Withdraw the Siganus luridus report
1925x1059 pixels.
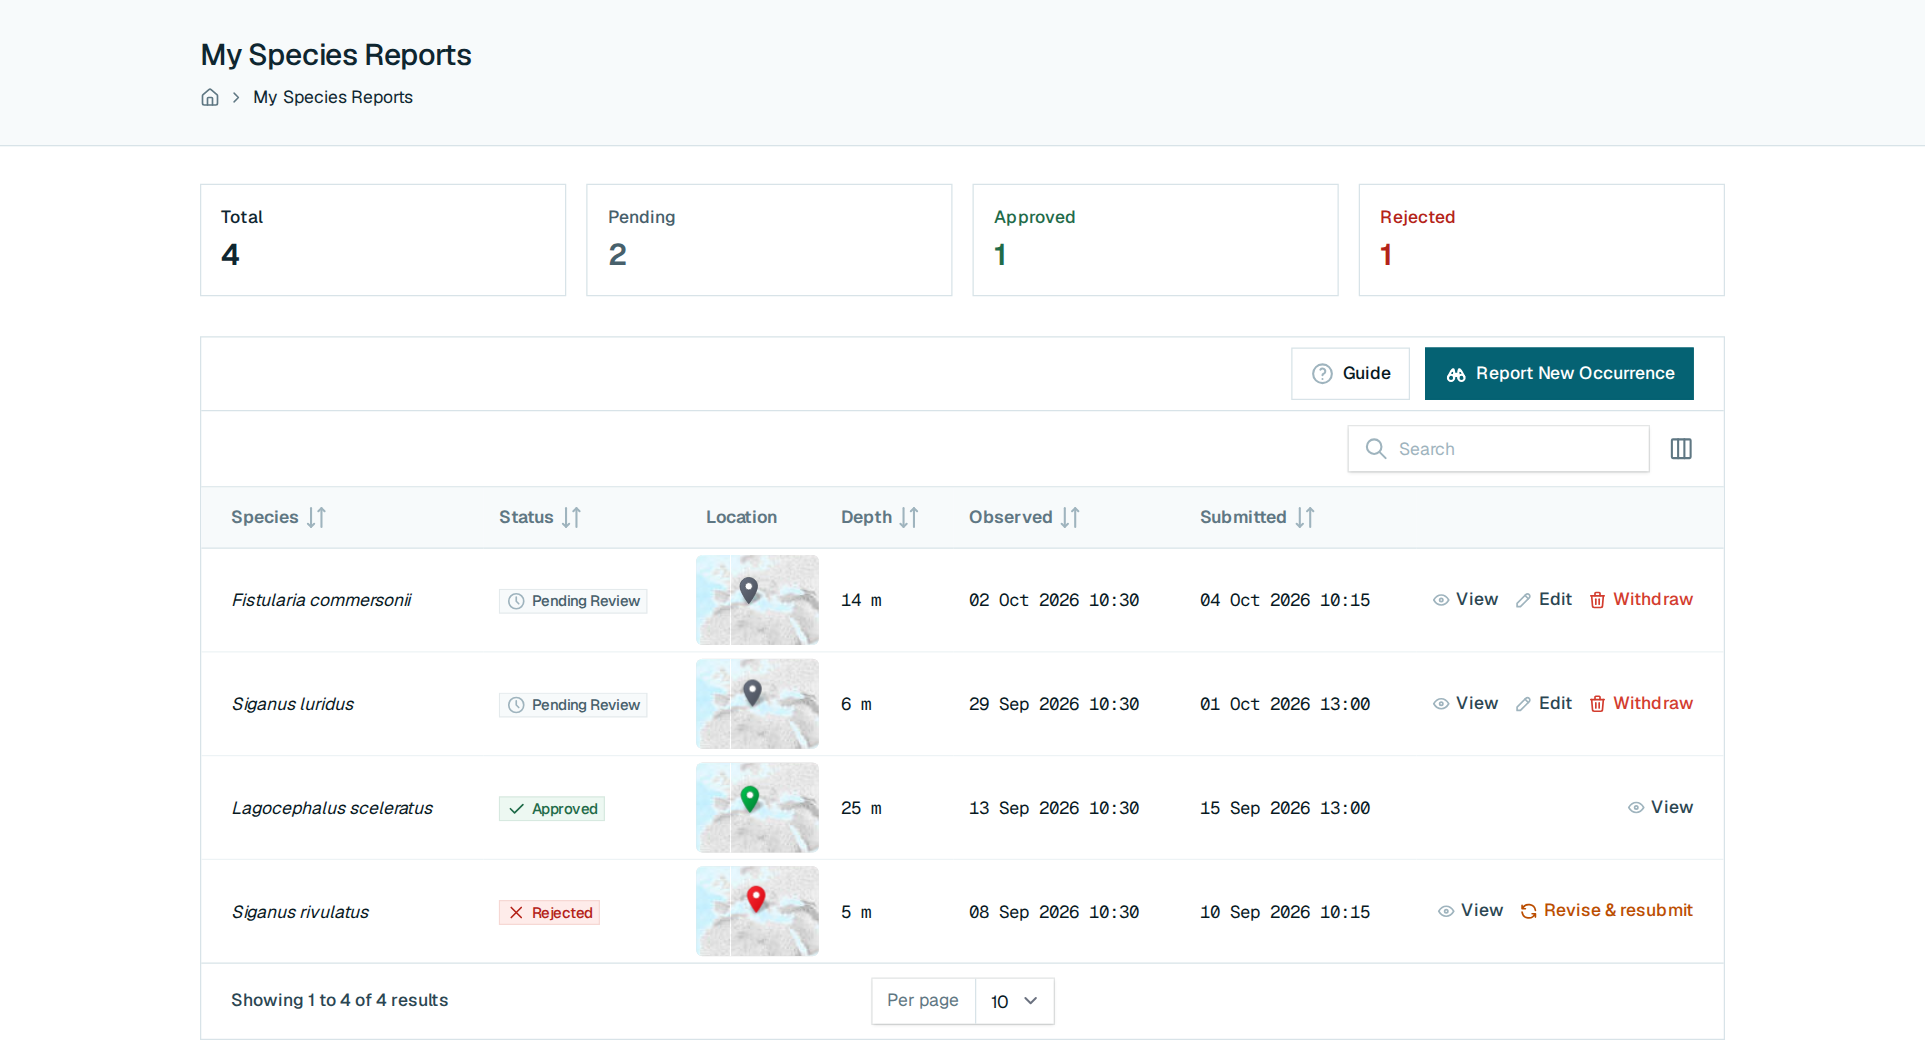point(1641,703)
